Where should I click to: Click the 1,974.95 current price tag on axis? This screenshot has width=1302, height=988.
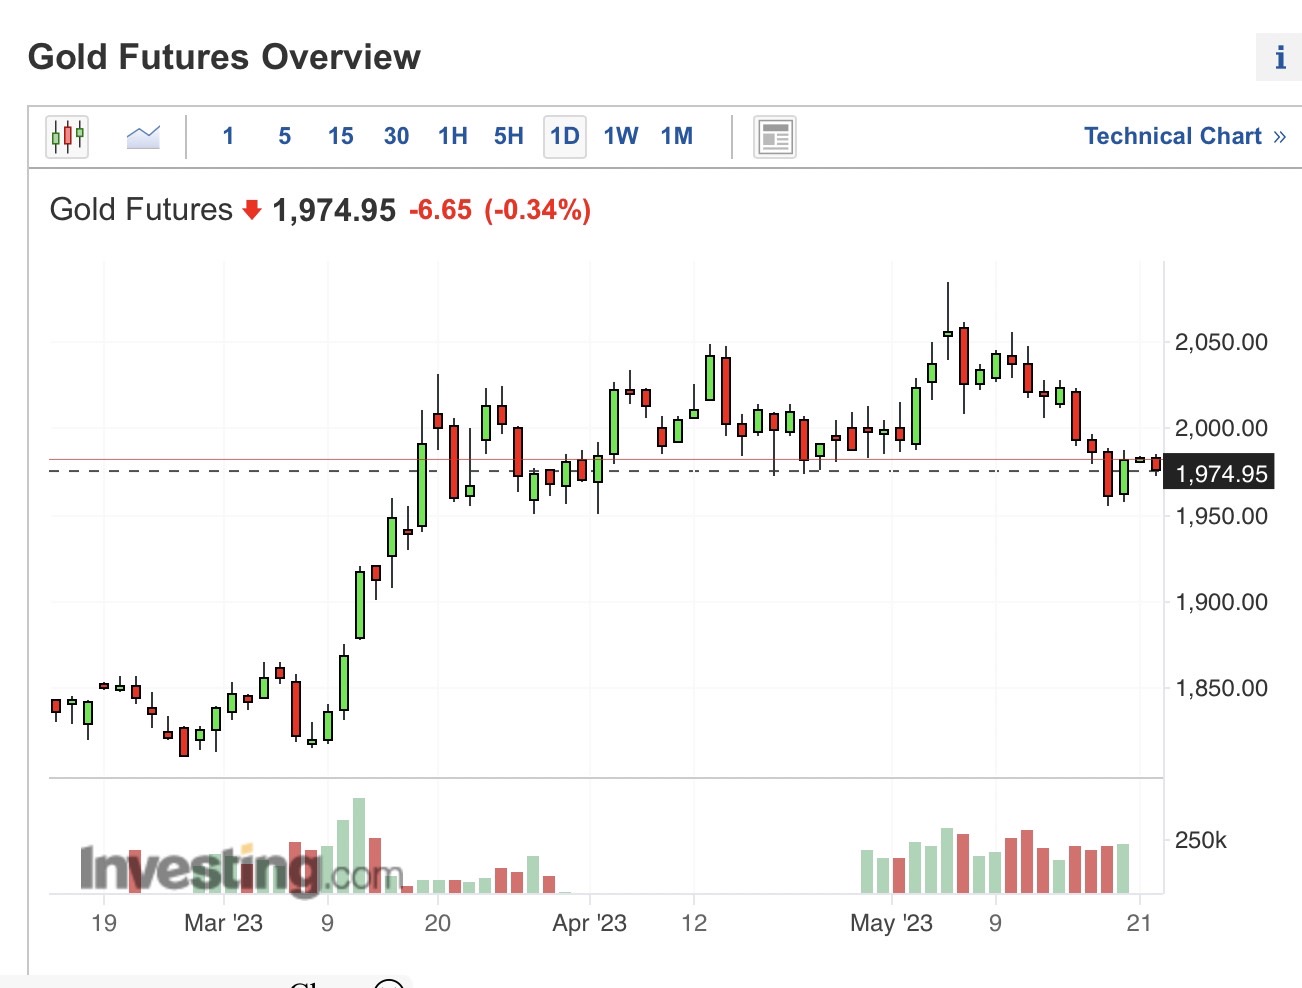point(1219,473)
